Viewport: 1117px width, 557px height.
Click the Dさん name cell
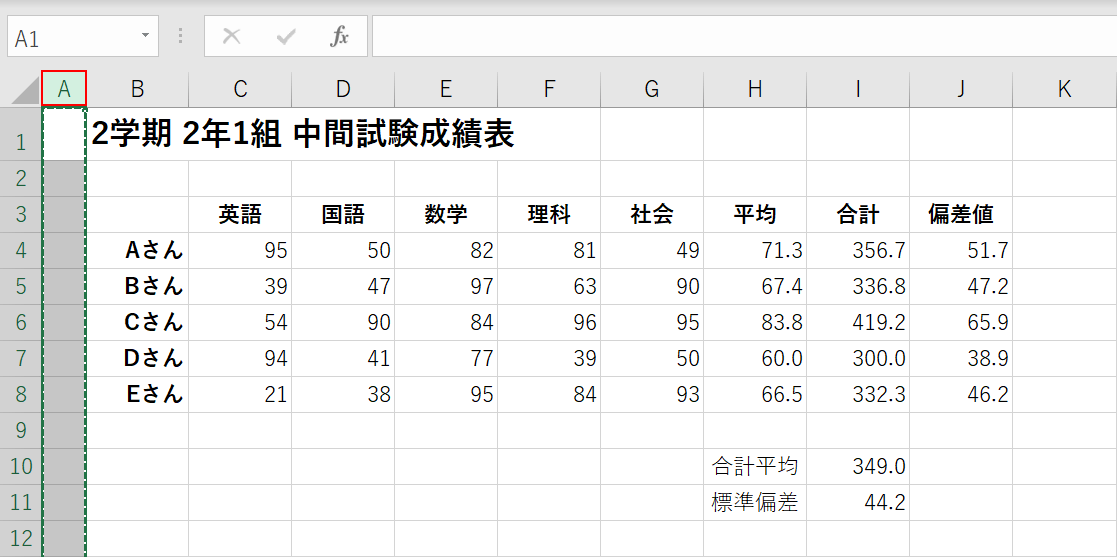137,358
